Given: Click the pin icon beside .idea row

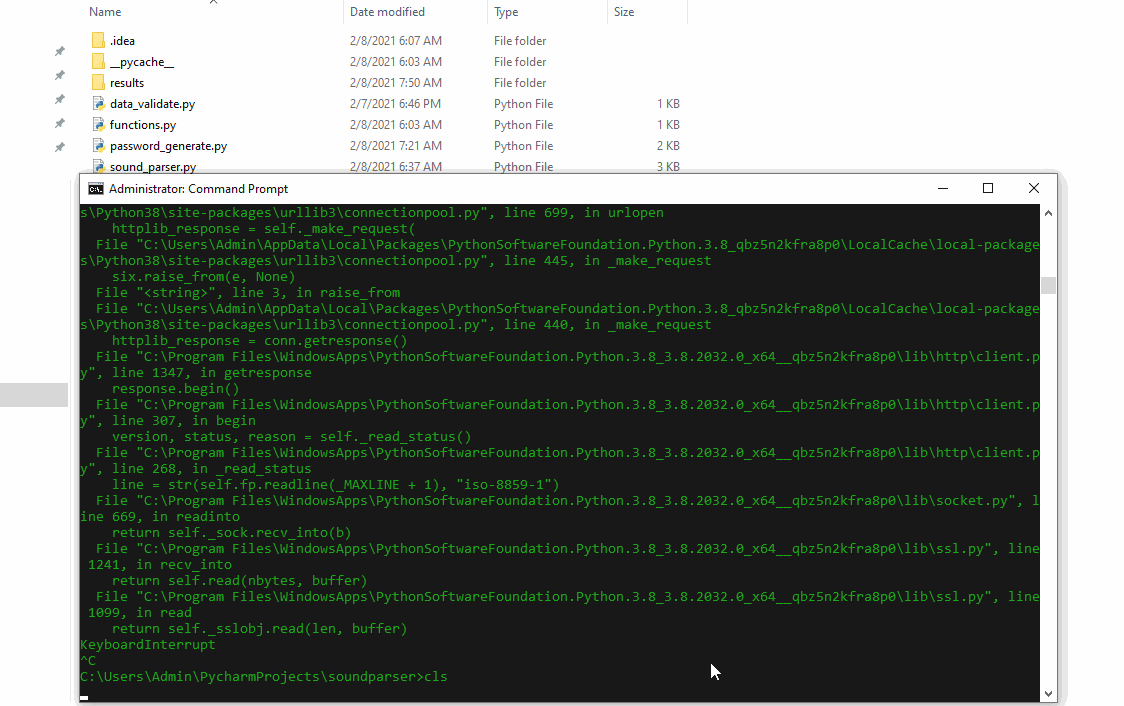Looking at the screenshot, I should [x=60, y=51].
